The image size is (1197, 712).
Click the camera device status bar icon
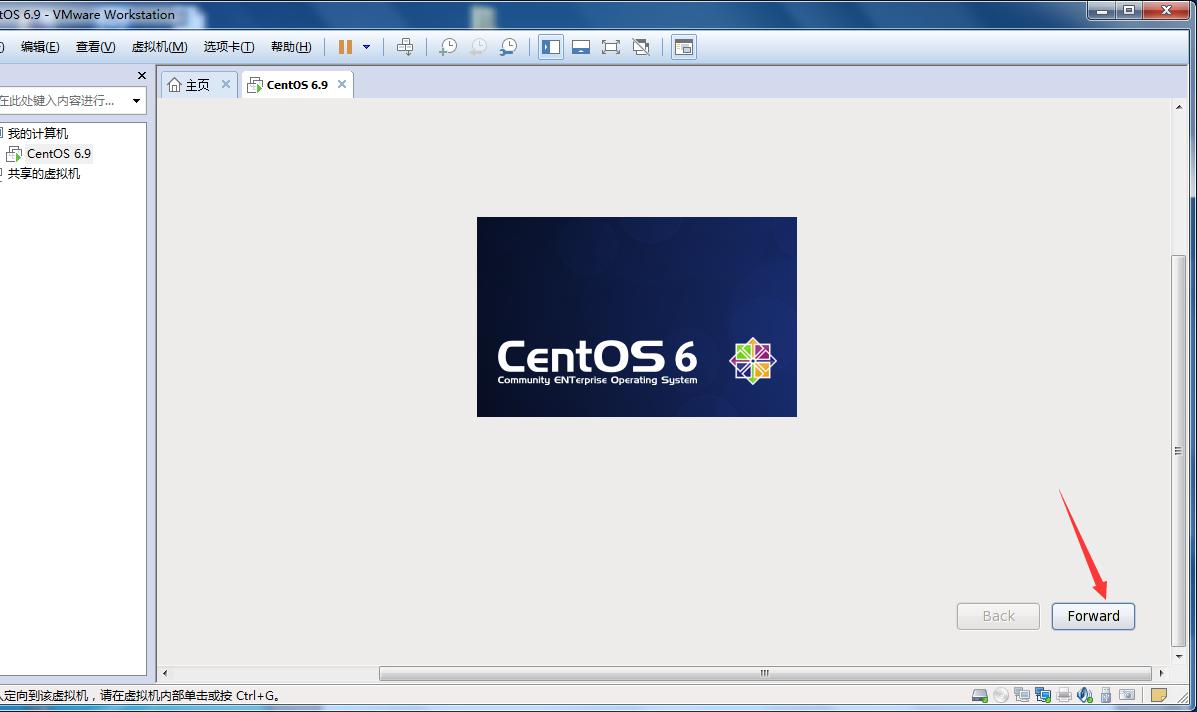[1127, 694]
